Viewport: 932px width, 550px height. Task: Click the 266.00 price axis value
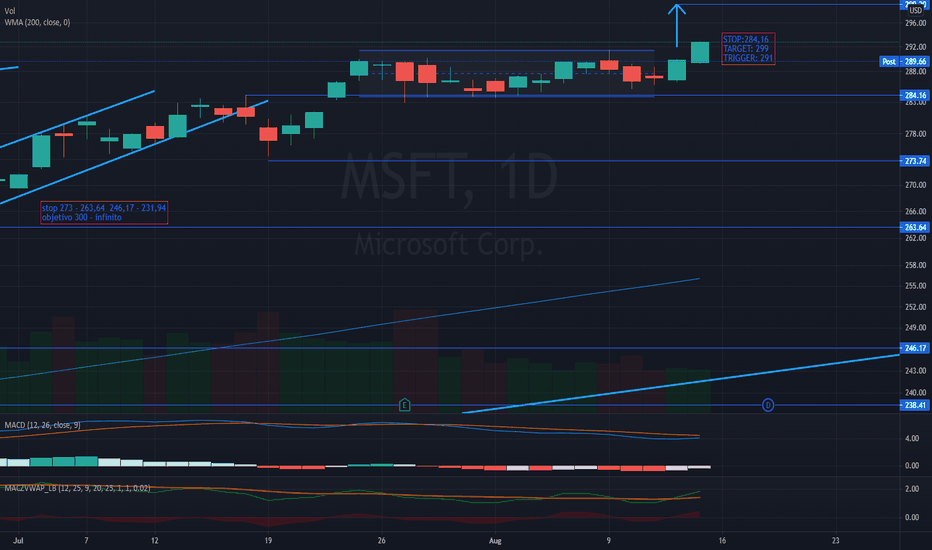pos(915,211)
